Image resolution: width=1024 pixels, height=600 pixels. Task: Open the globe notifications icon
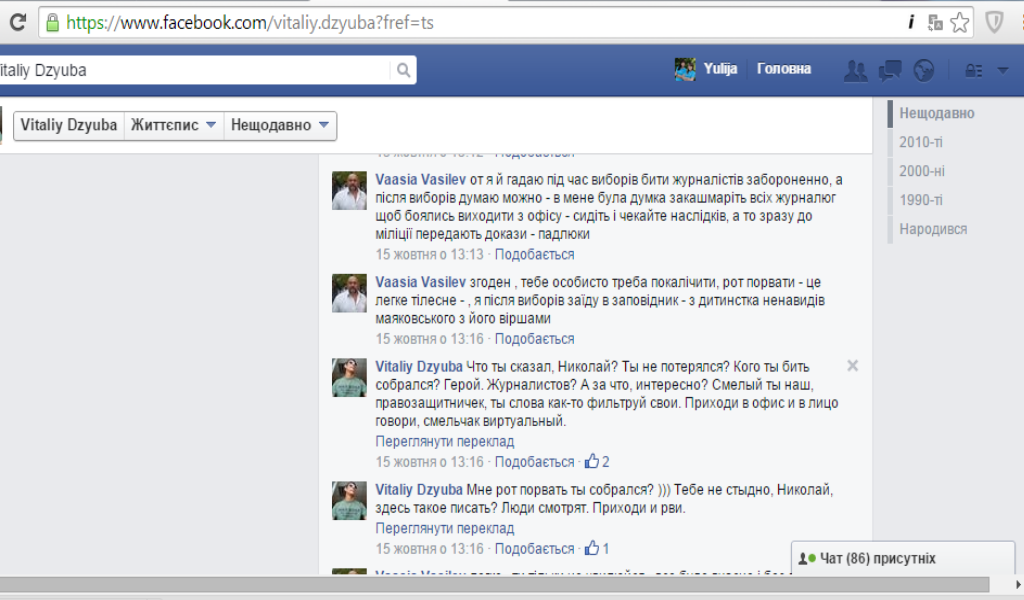pos(923,70)
